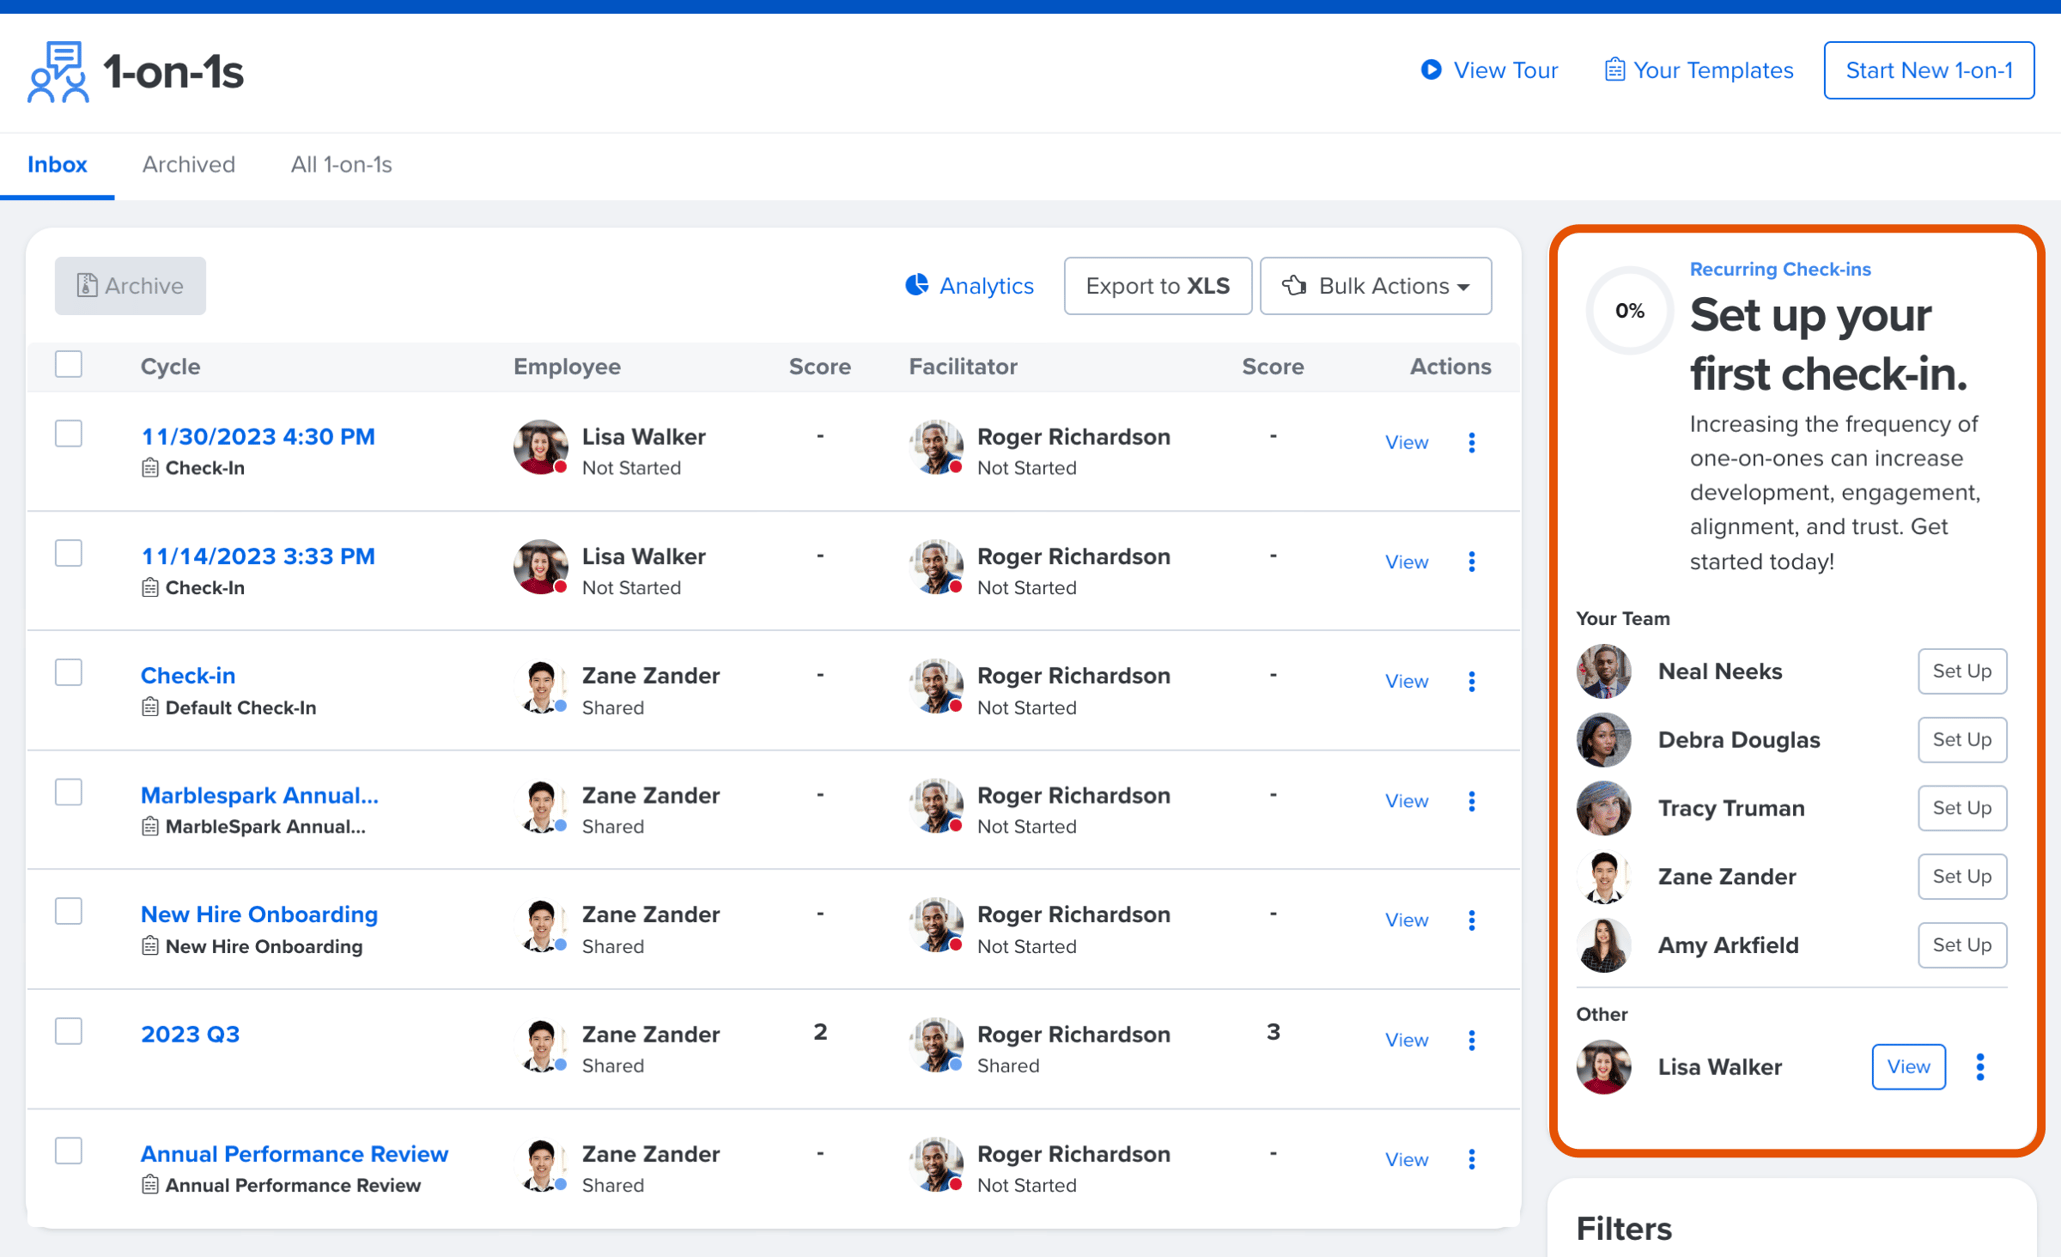
Task: Check the select-all checkbox in the table header
Action: tap(68, 364)
